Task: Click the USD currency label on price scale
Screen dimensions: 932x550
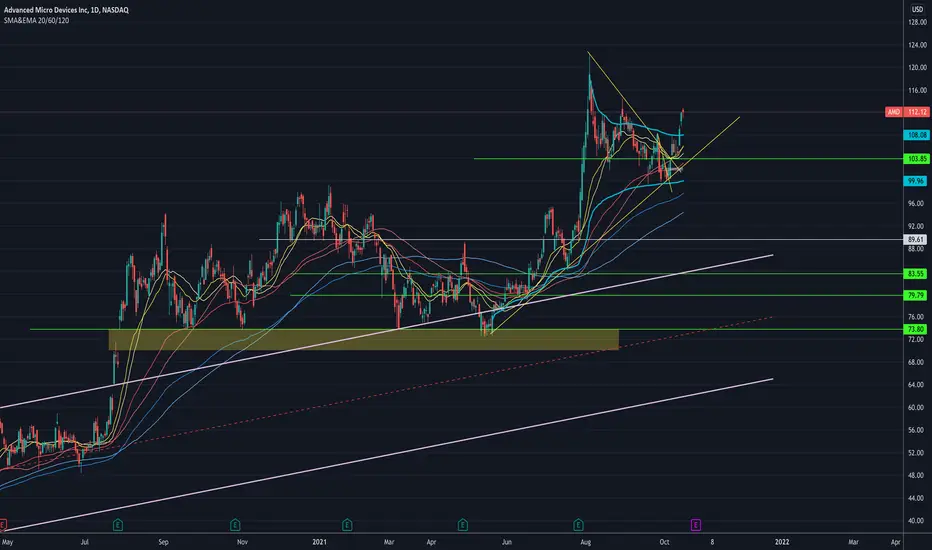Action: 917,10
